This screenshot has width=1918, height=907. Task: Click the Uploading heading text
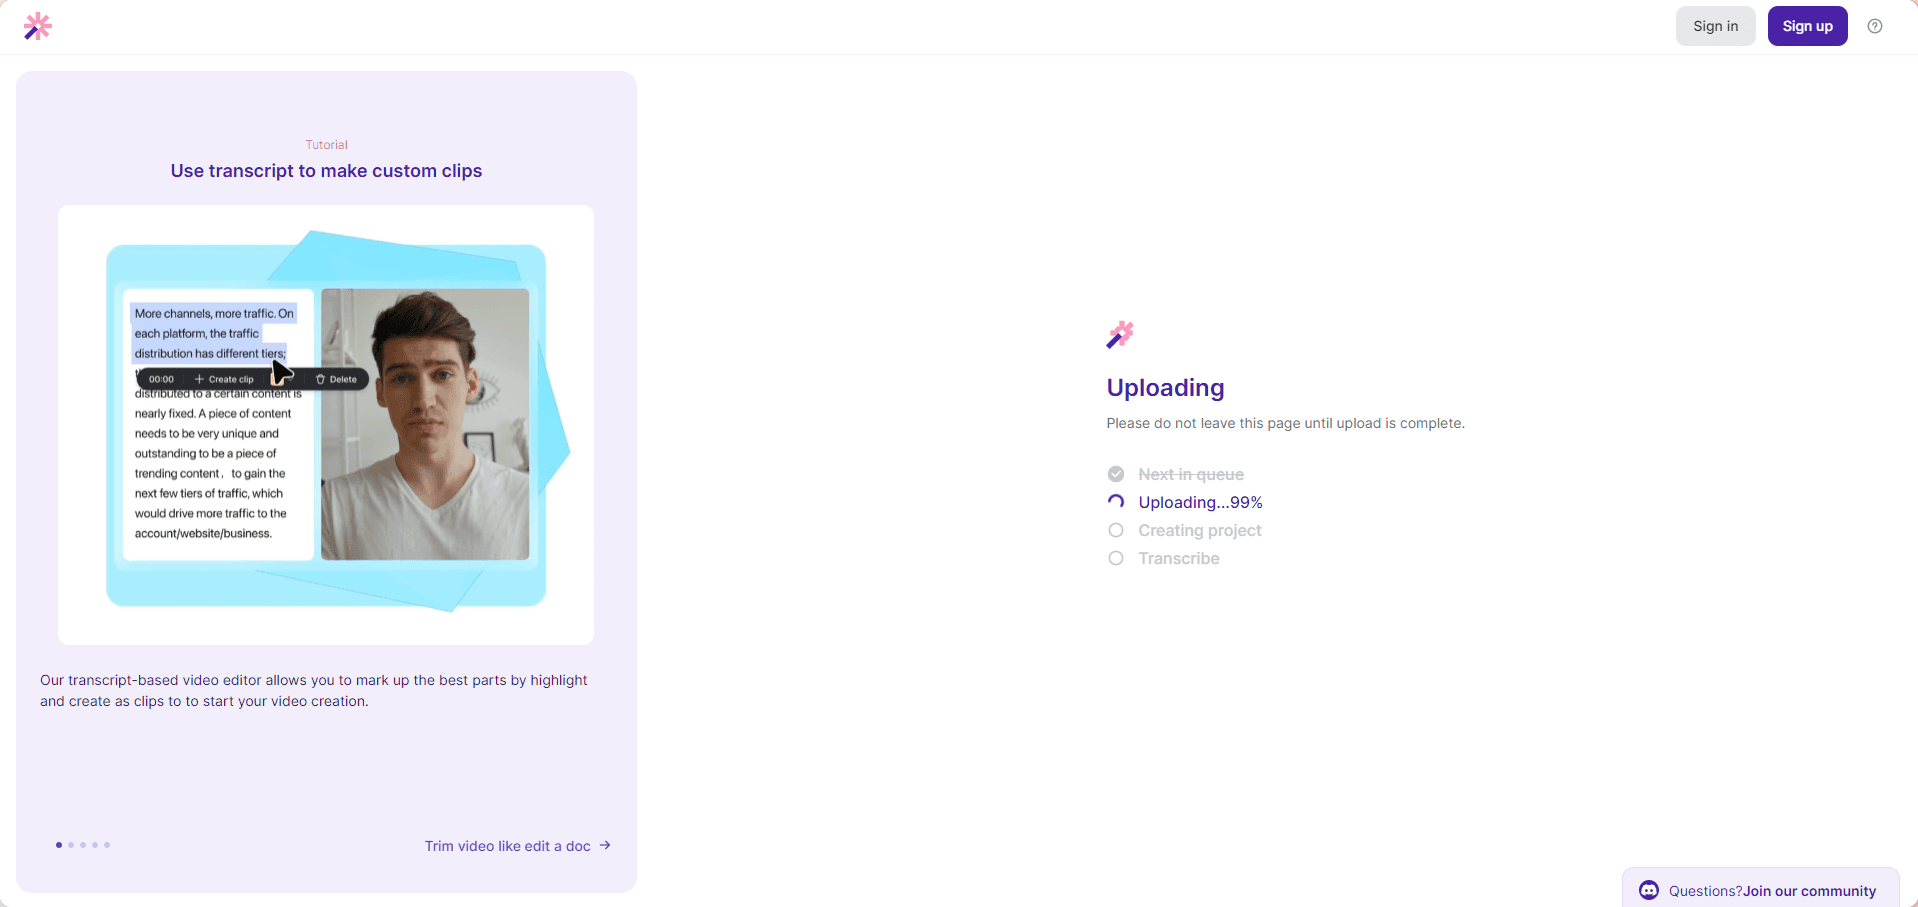1165,387
